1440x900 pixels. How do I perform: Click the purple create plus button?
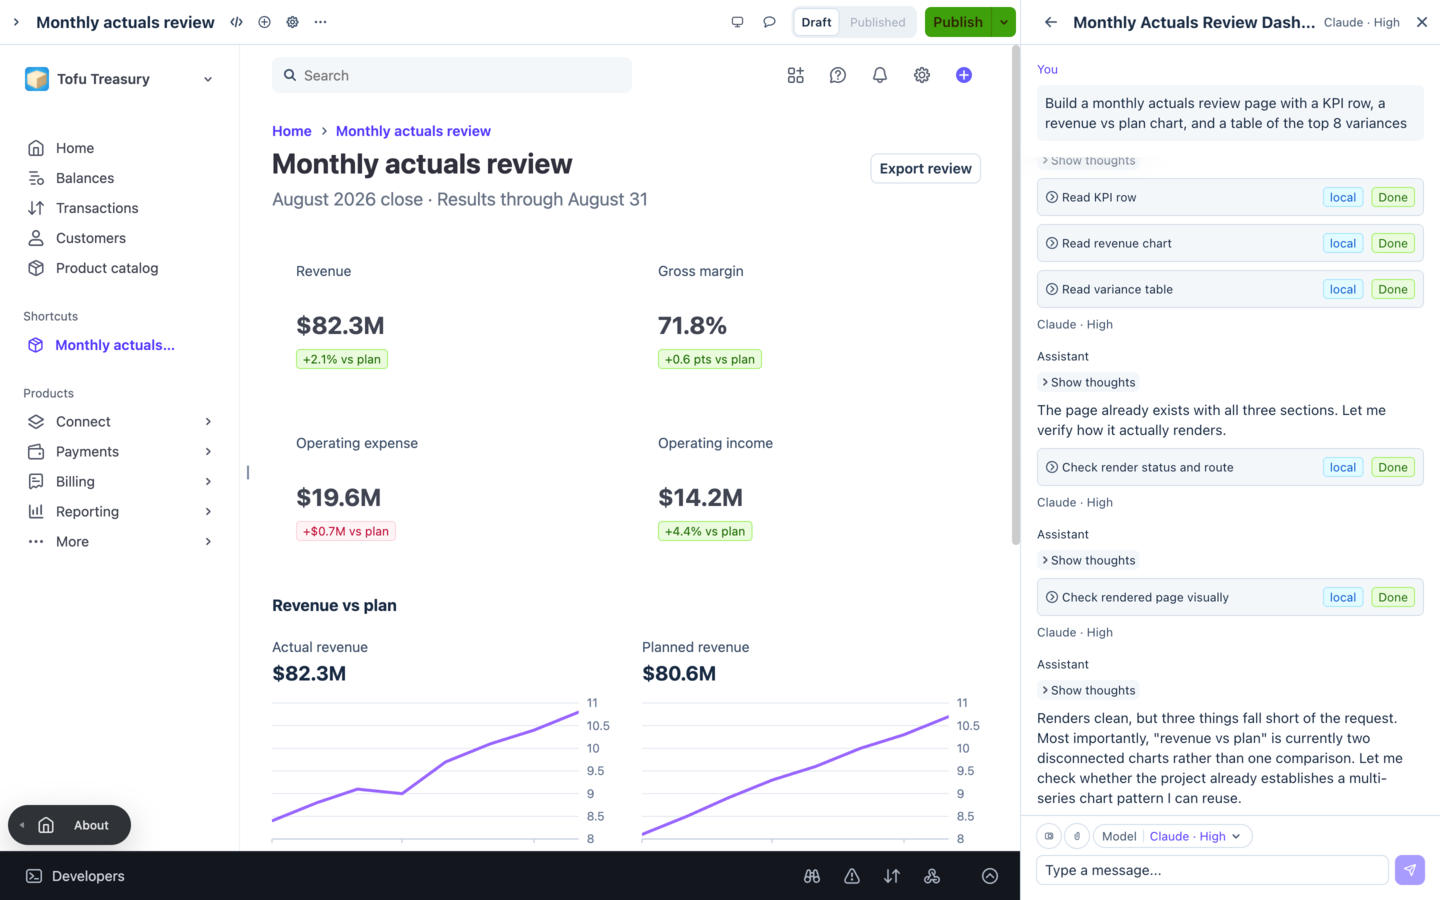[964, 75]
